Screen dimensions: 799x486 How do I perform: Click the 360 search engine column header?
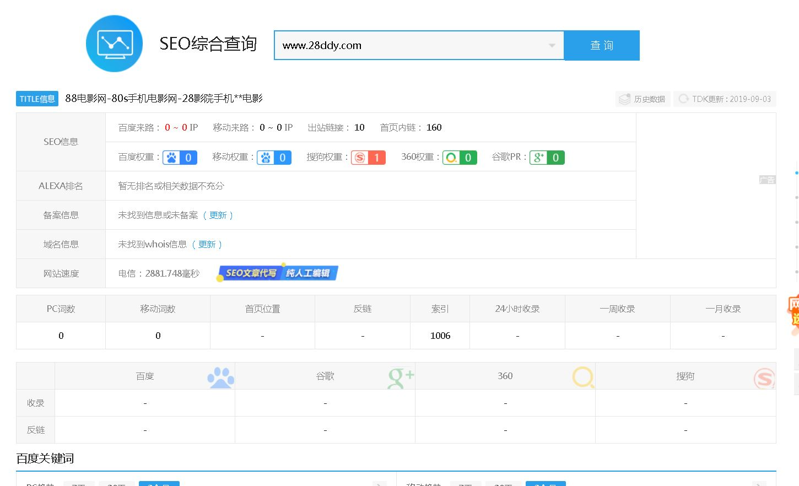pyautogui.click(x=505, y=376)
